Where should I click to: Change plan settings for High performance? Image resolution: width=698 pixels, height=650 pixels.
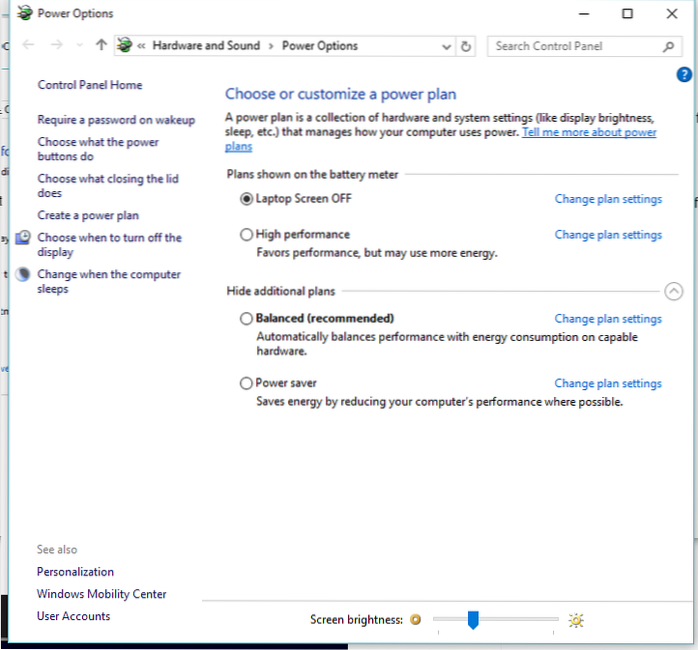pyautogui.click(x=608, y=235)
